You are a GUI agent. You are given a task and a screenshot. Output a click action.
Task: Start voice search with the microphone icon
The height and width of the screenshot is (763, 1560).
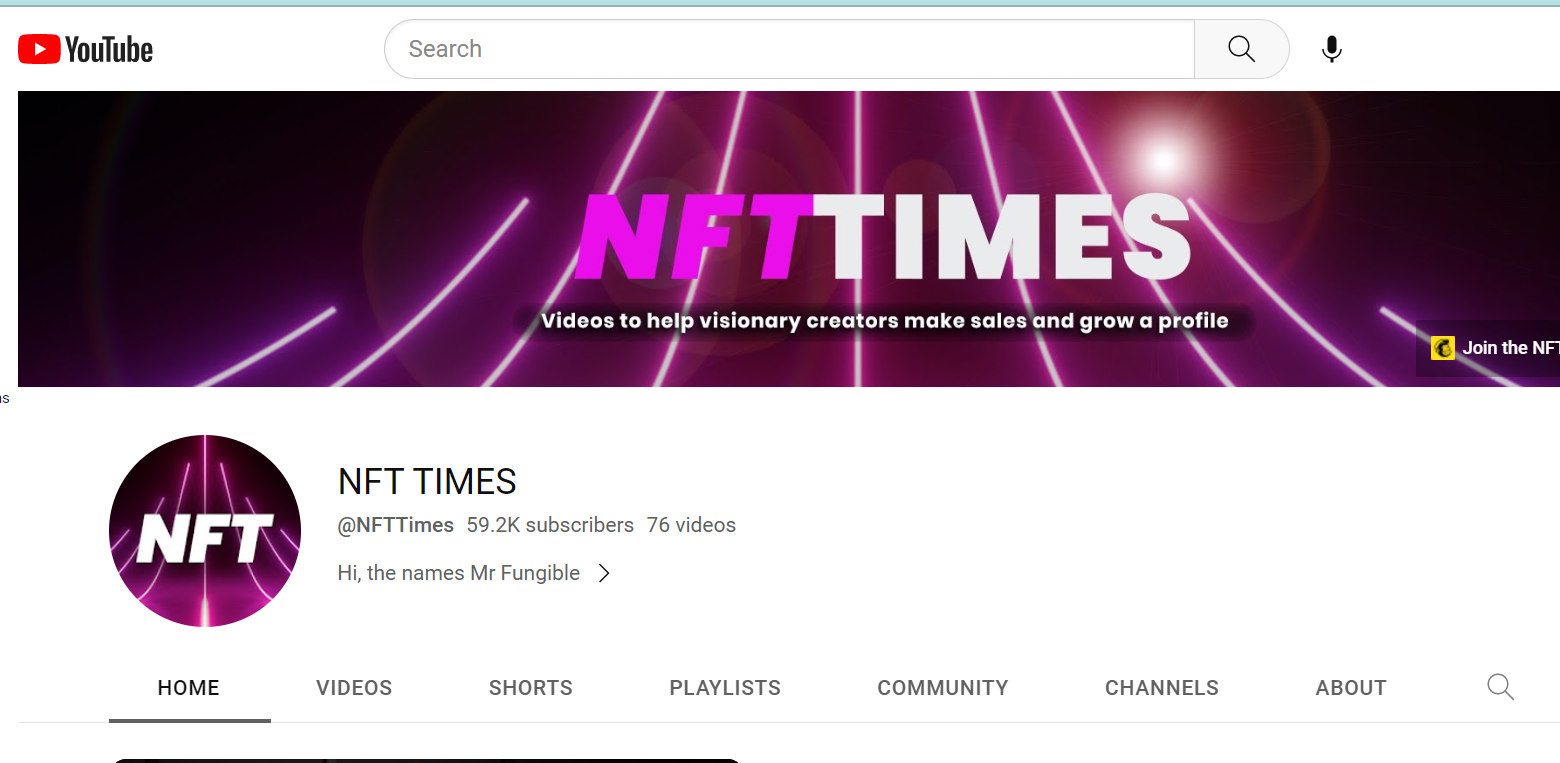coord(1331,49)
